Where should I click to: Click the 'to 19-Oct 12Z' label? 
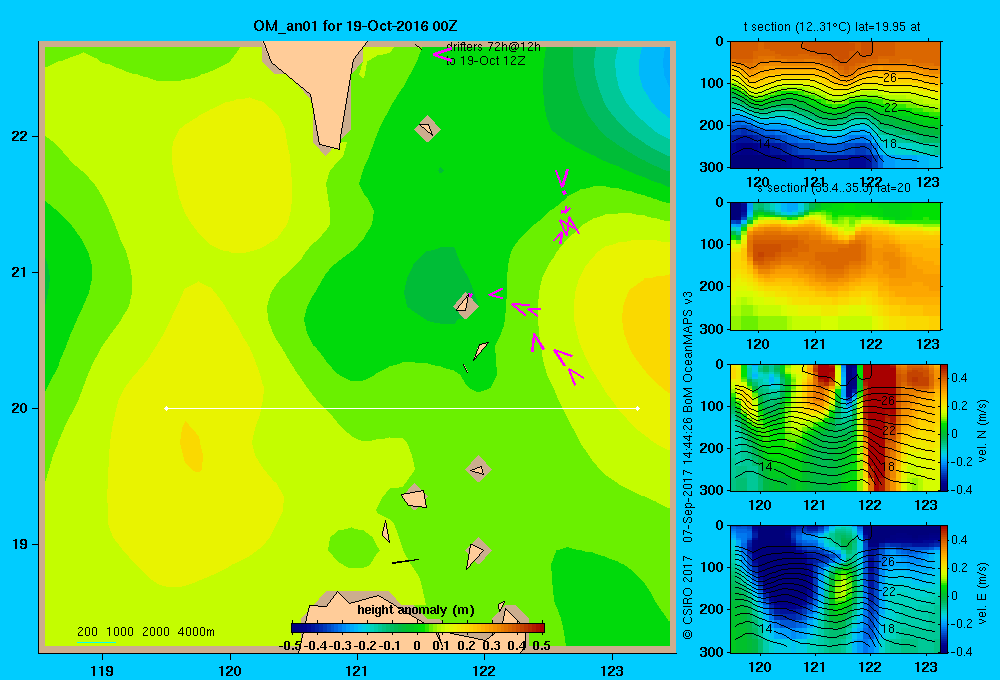485,61
